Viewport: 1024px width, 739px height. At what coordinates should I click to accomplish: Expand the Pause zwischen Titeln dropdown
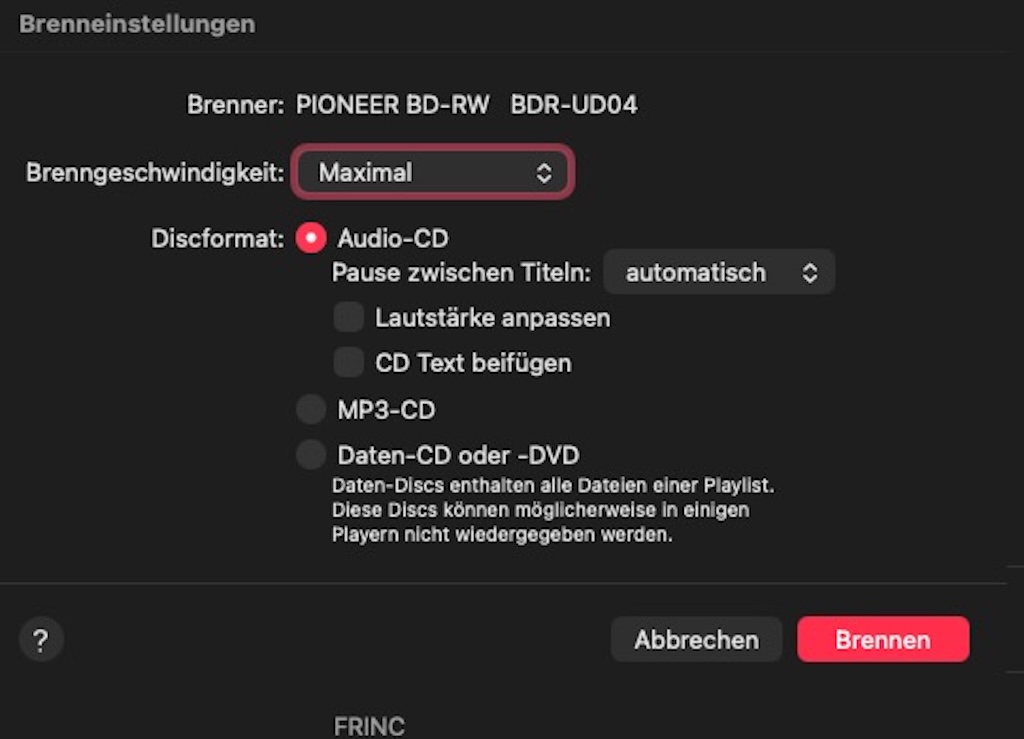pyautogui.click(x=718, y=273)
